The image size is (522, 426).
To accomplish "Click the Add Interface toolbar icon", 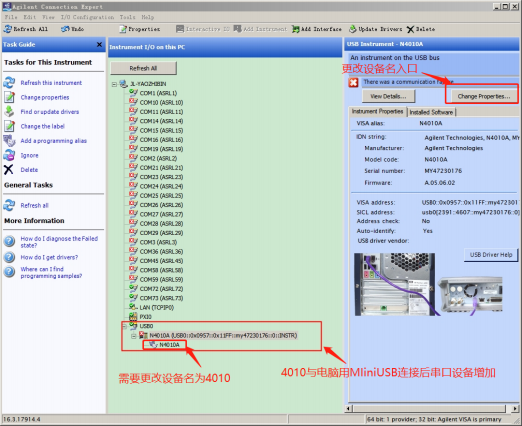I will click(296, 29).
